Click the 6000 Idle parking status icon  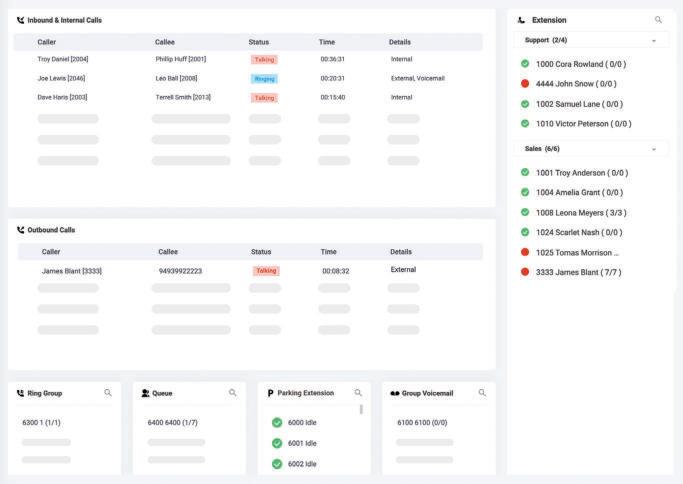(x=277, y=422)
